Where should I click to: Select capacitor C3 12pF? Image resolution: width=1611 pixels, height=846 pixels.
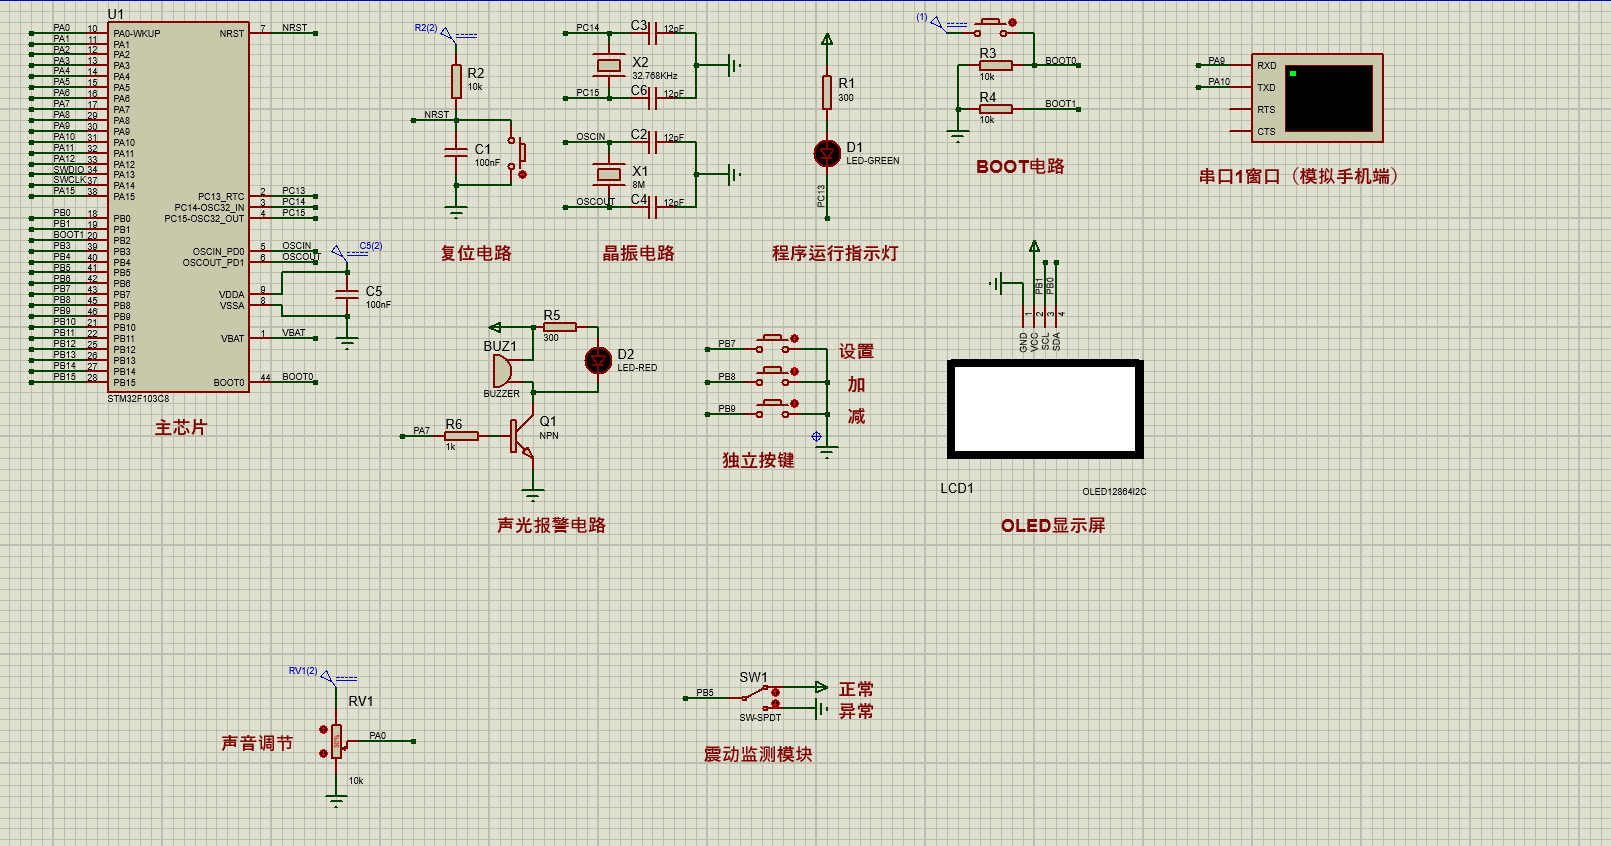[x=654, y=33]
